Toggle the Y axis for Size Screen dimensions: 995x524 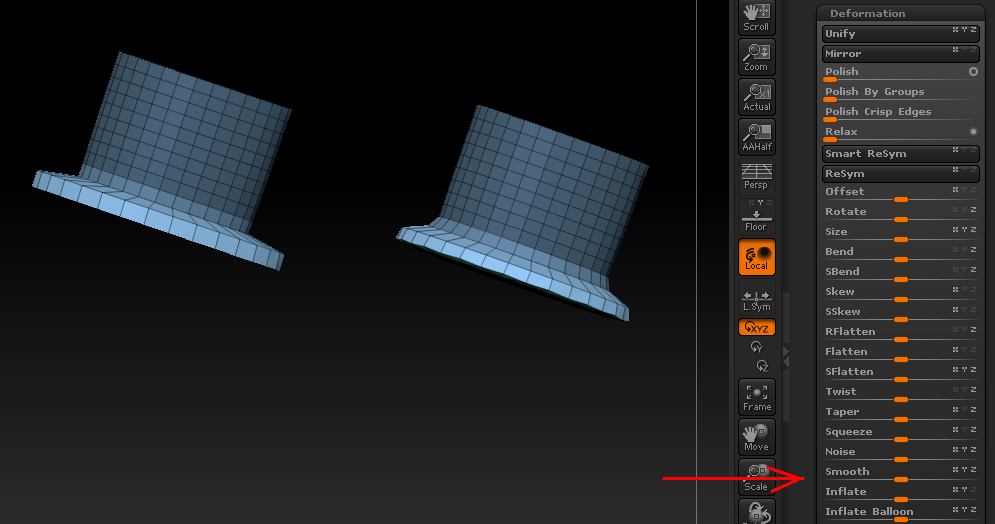[x=964, y=230]
